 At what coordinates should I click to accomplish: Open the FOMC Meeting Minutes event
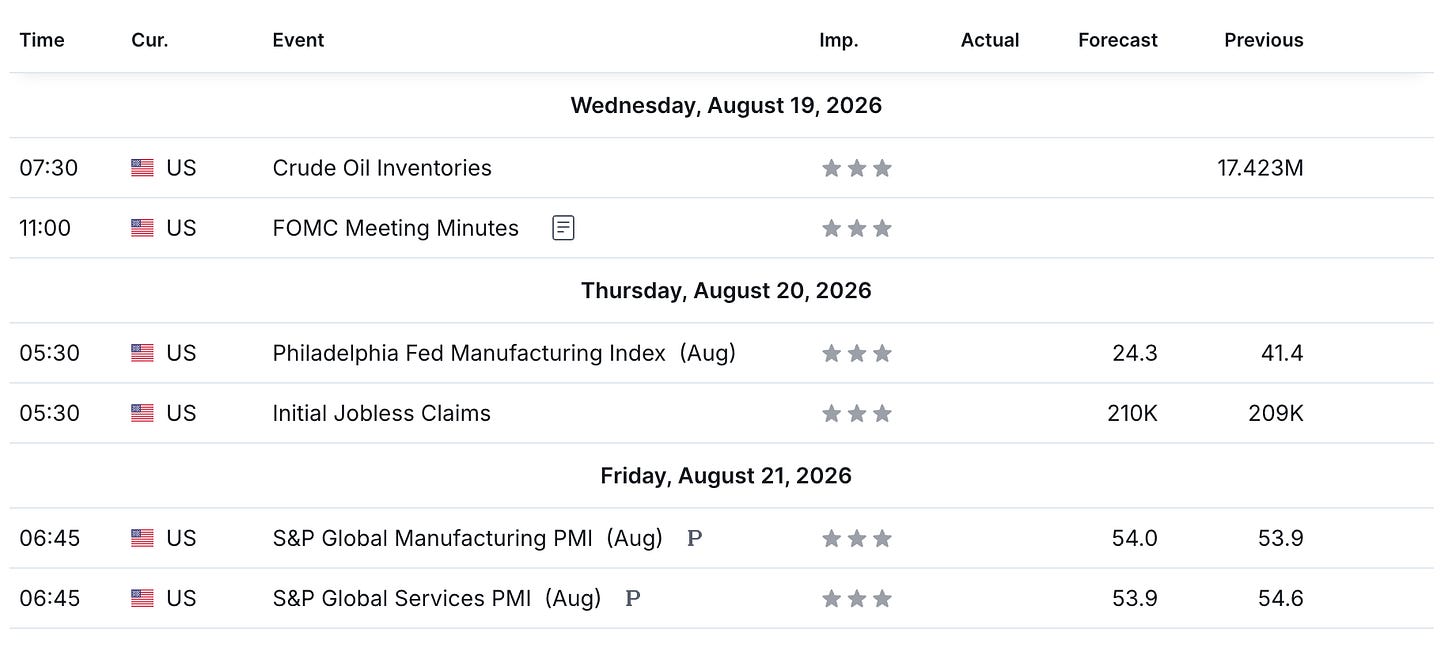[x=395, y=228]
